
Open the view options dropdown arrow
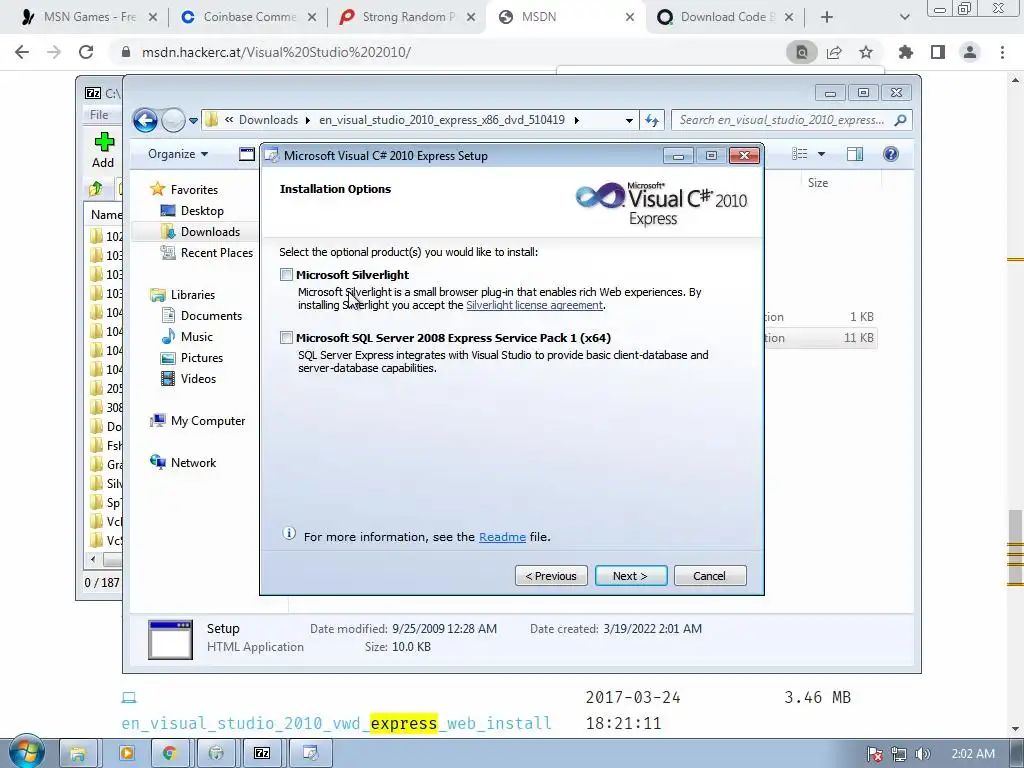click(x=822, y=154)
